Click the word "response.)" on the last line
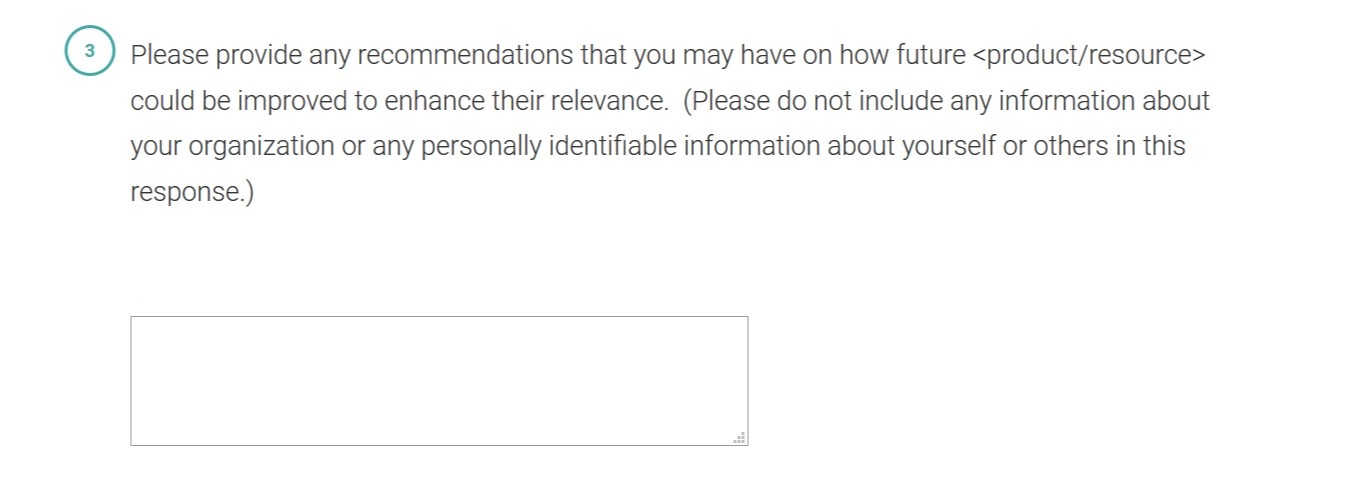 point(192,192)
